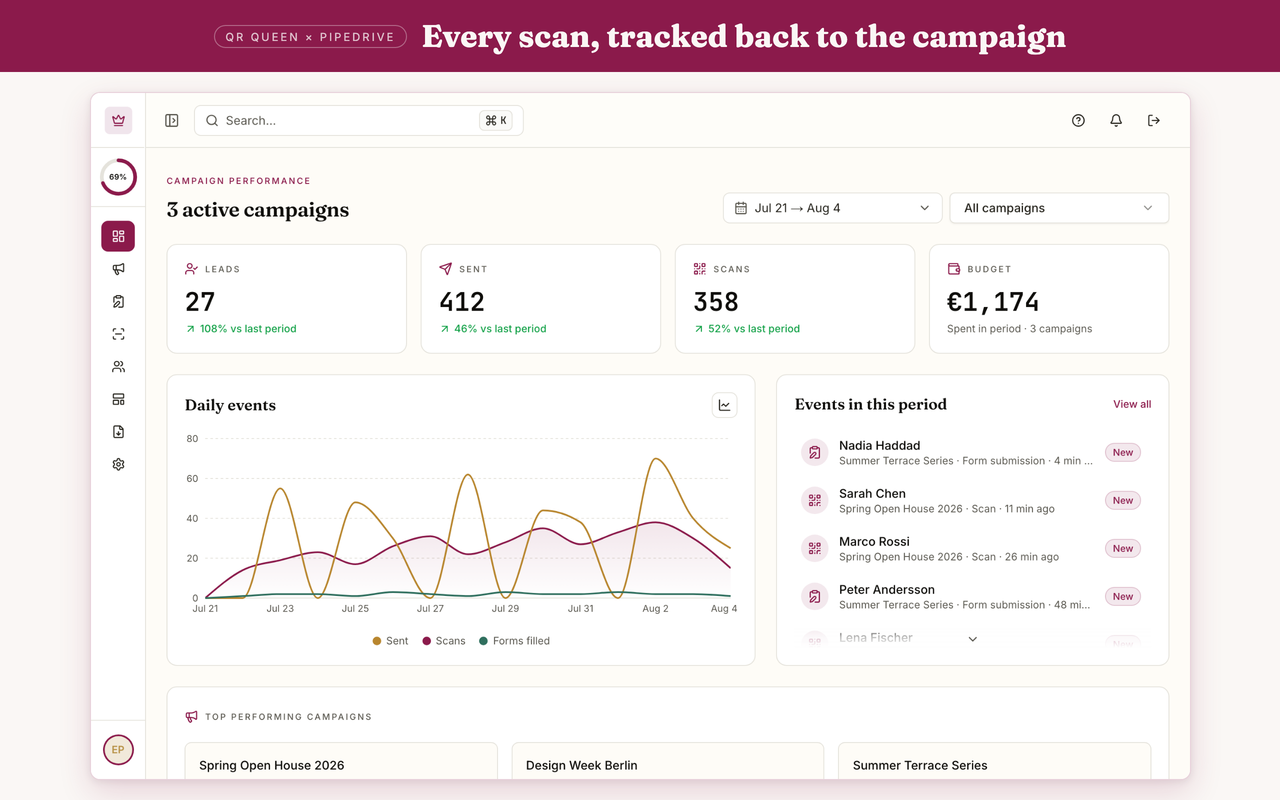Open the dashboard grid icon in sidebar
Screen dimensions: 1280x800
[118, 236]
